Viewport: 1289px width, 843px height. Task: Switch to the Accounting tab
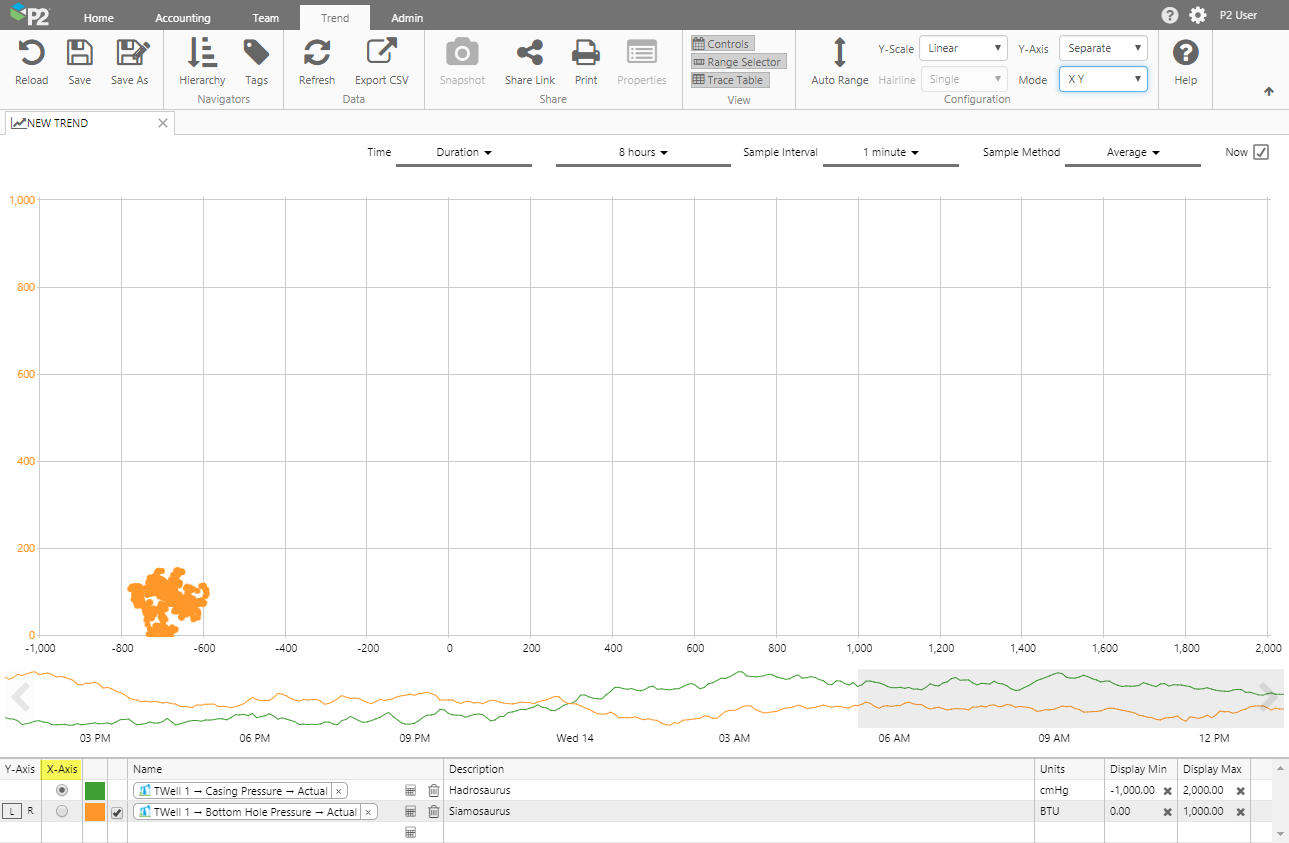coord(183,18)
